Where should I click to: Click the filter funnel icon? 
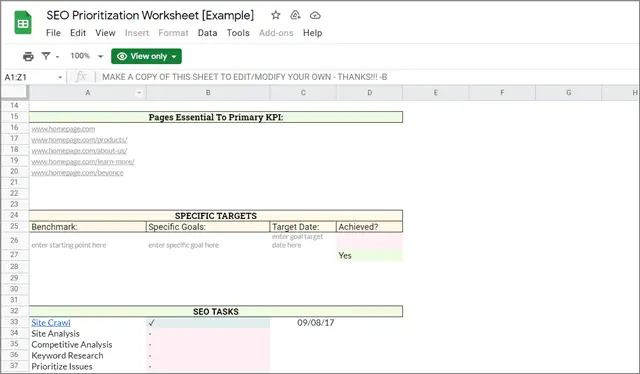(x=46, y=56)
